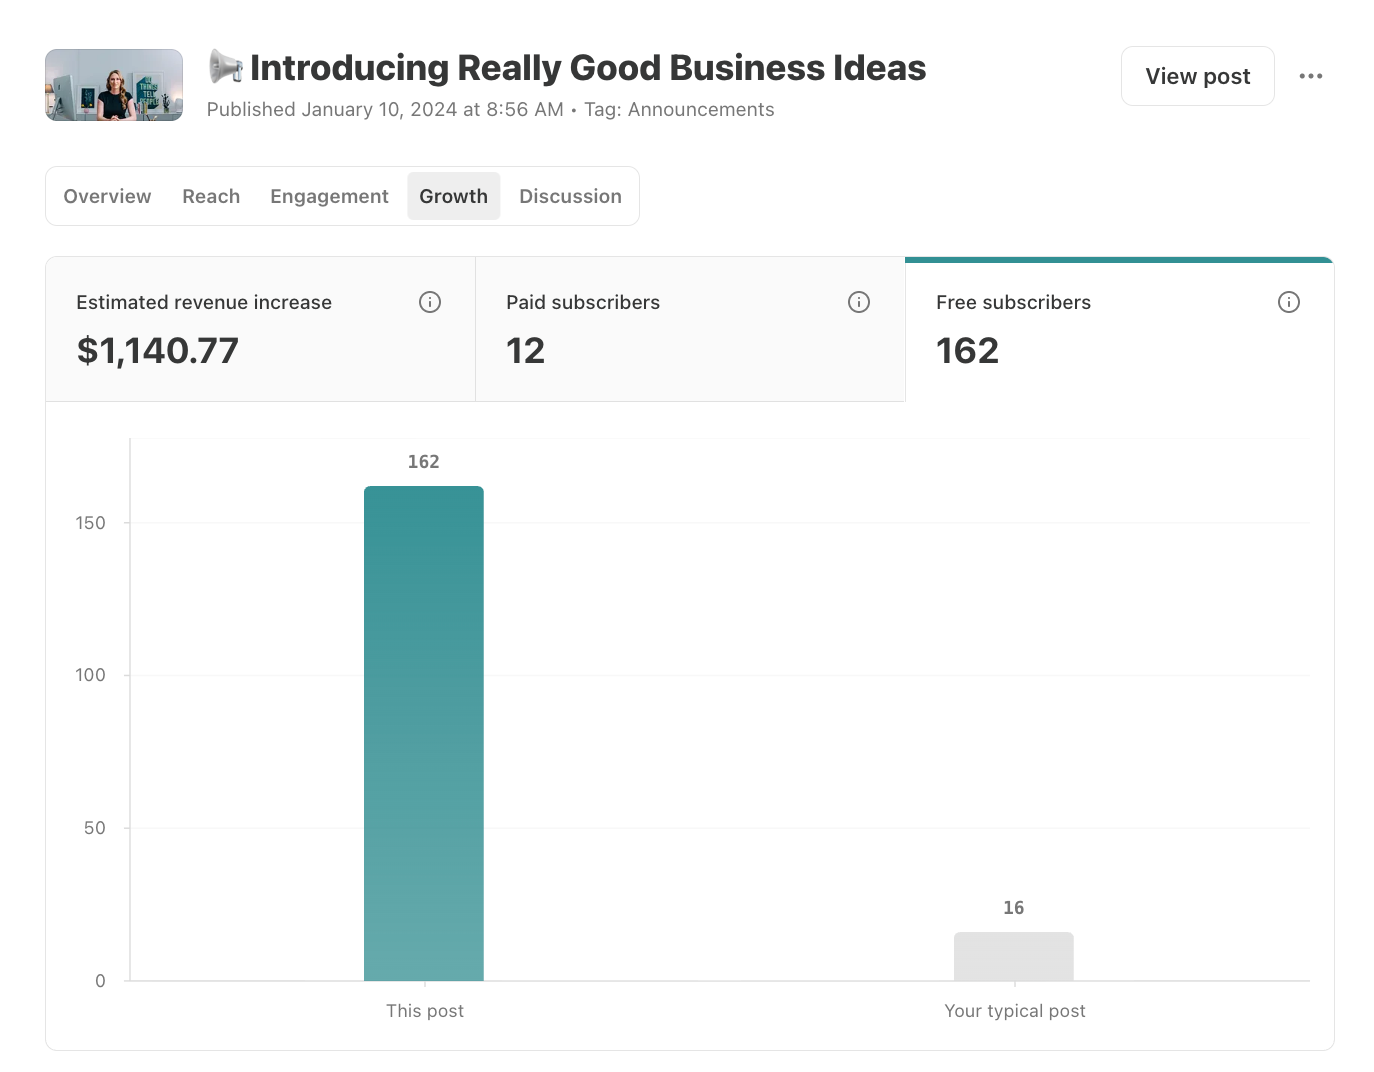Click info icon beside Free subscribers

(x=1289, y=302)
